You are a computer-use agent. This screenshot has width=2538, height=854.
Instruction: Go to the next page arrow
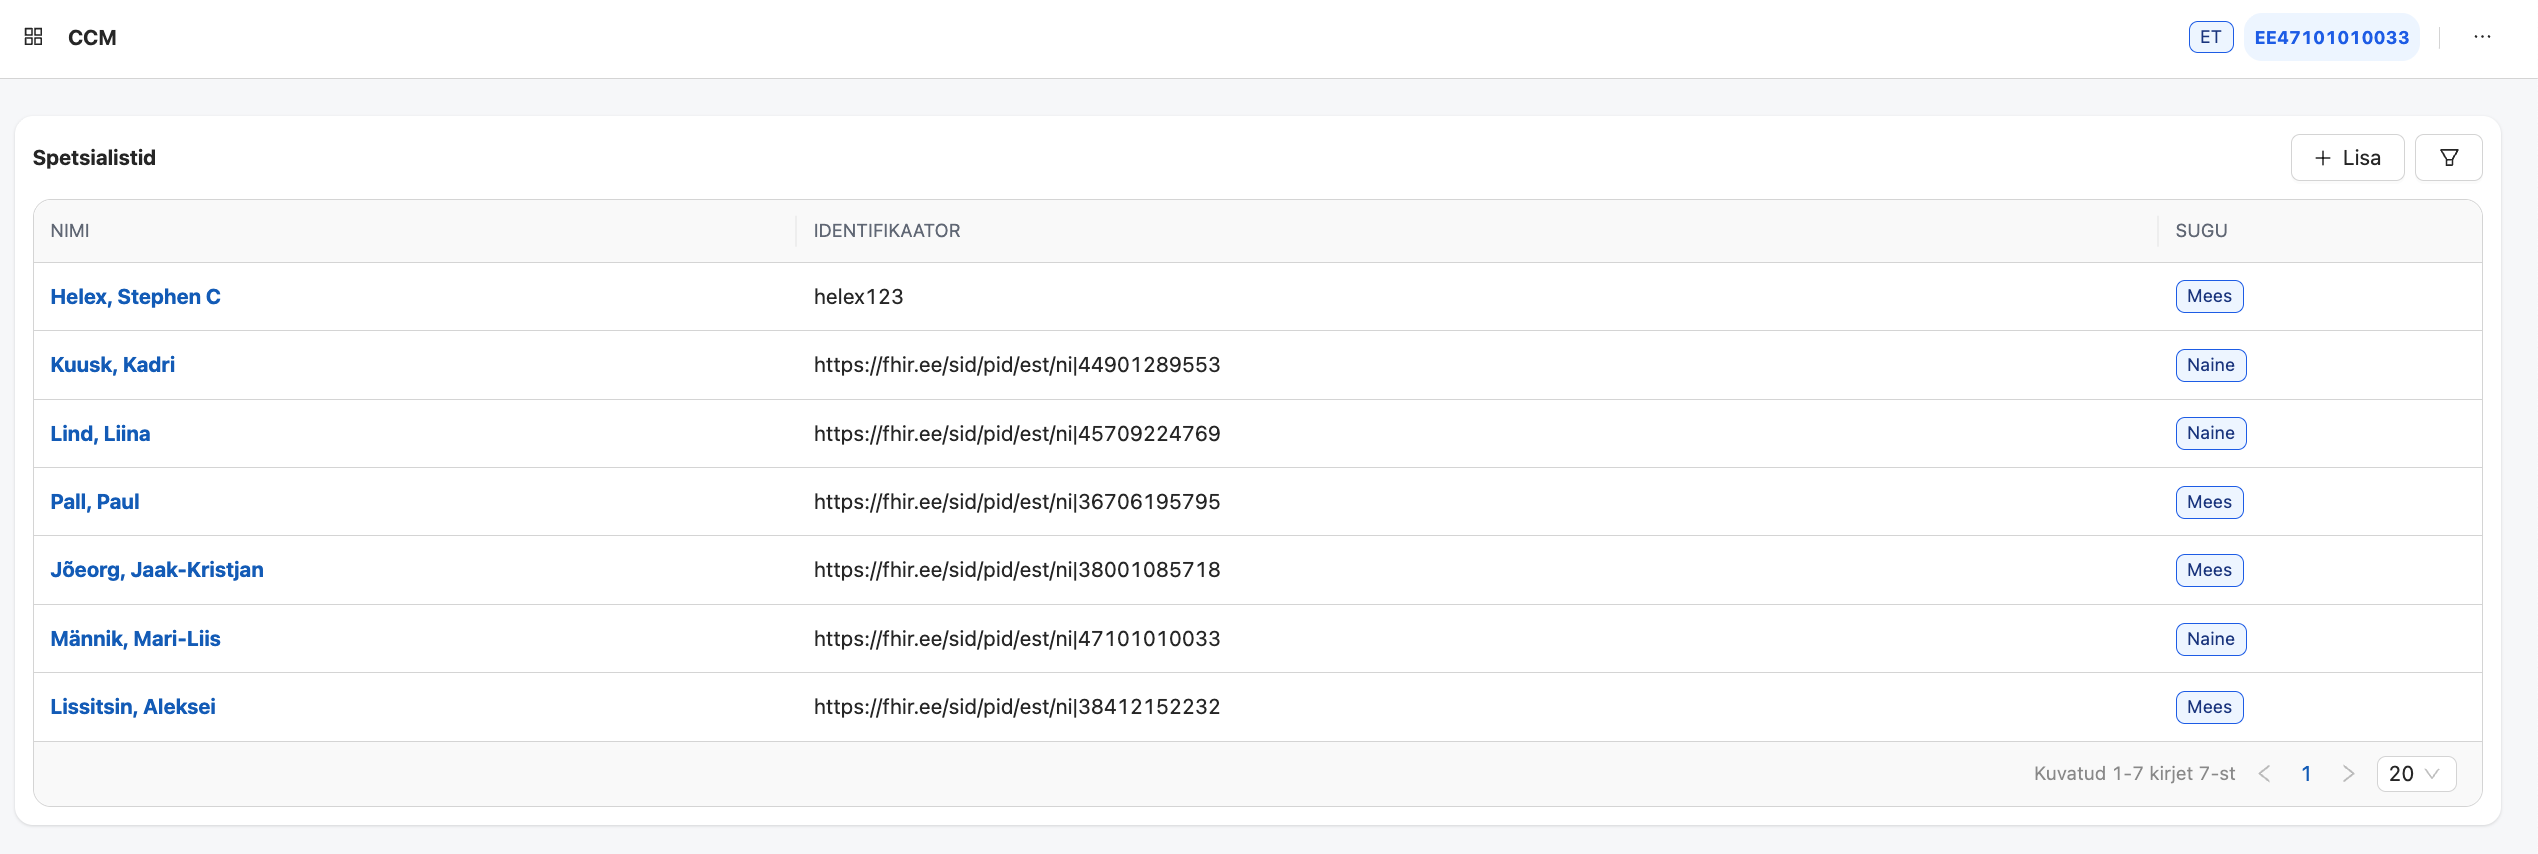[2348, 774]
